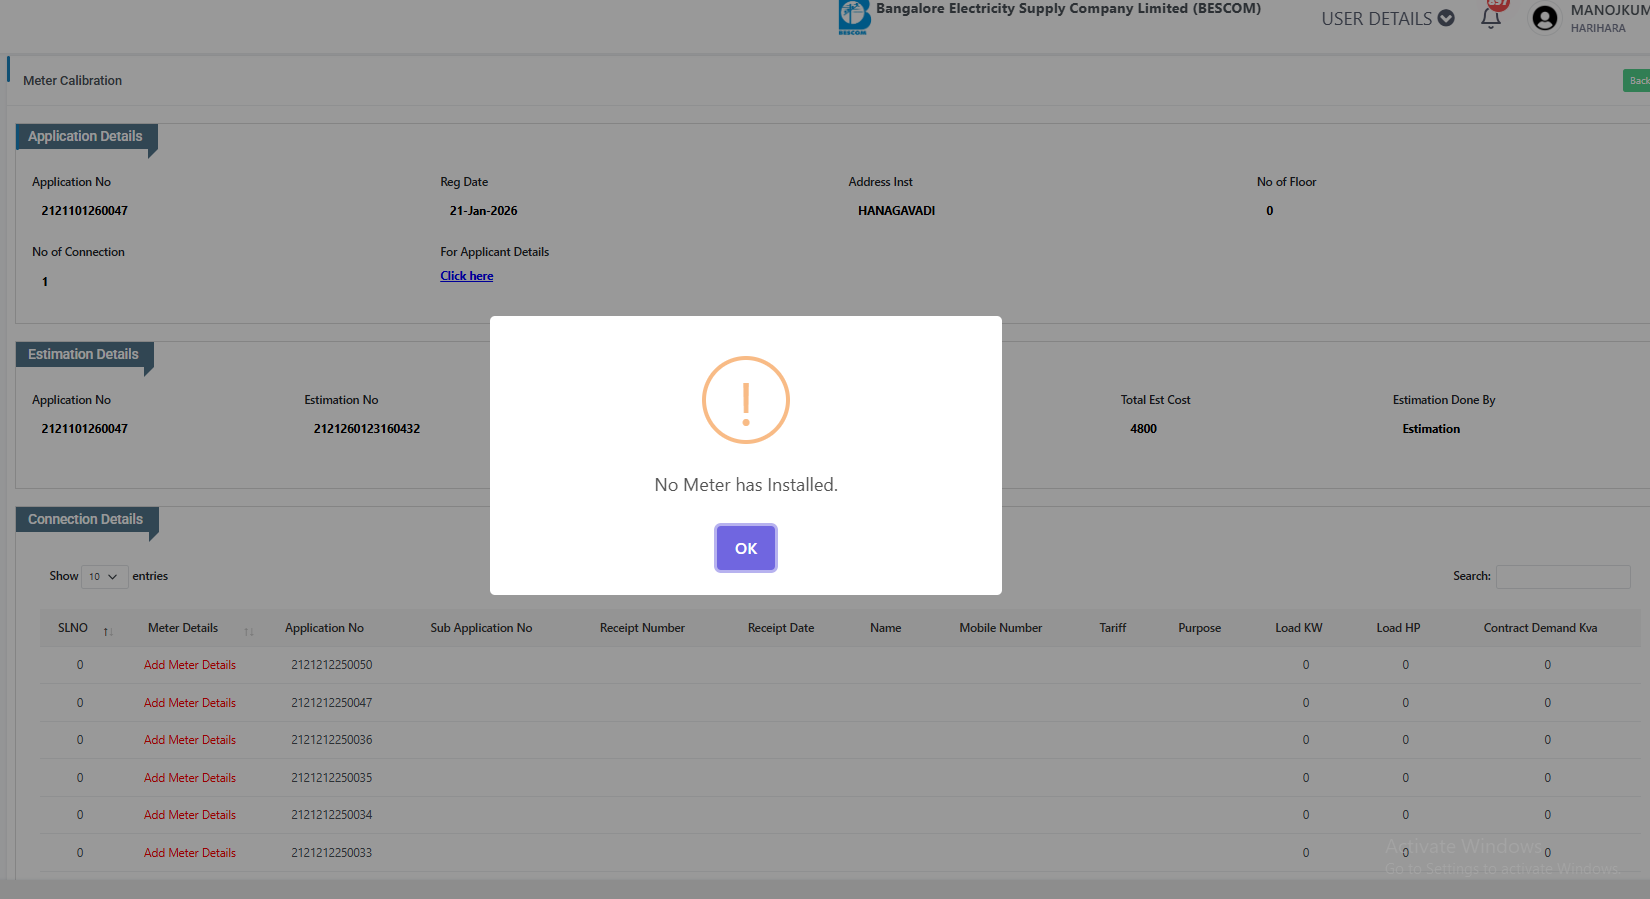Click the green Back button
This screenshot has height=899, width=1650.
(1636, 81)
